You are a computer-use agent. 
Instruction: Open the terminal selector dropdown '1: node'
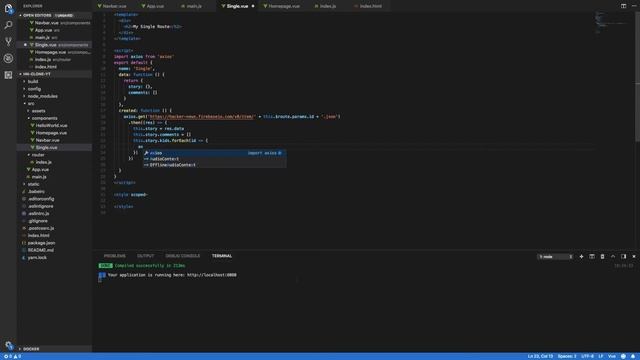click(x=556, y=257)
